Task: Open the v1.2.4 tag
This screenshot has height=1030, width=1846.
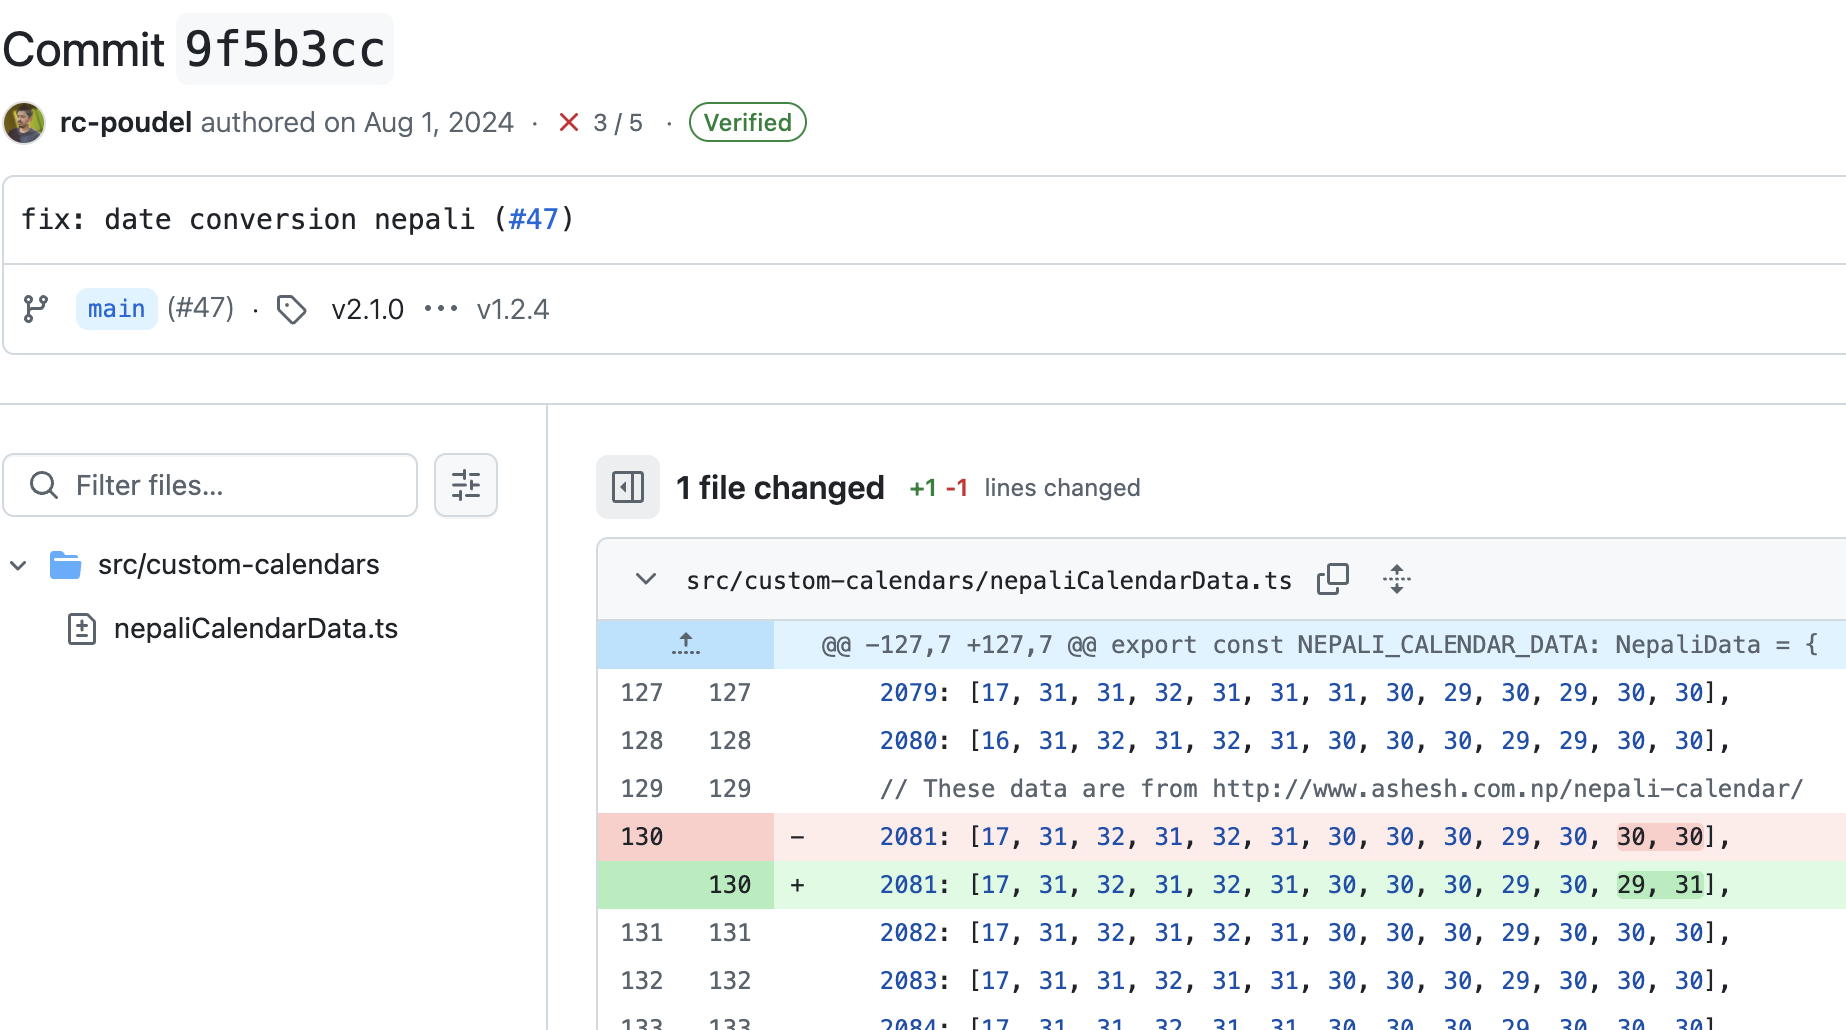Action: coord(513,310)
